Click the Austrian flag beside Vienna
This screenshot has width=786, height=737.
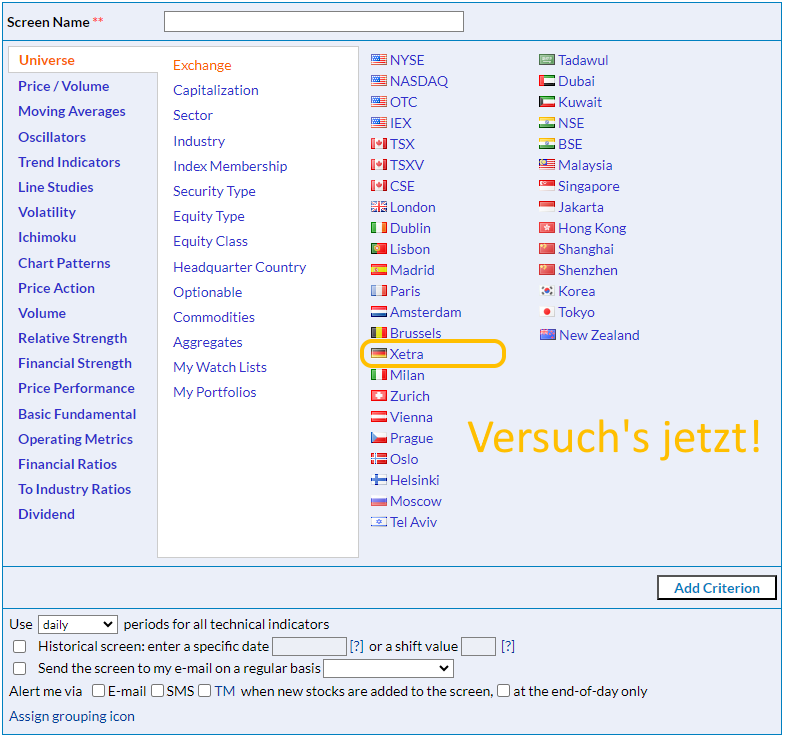[378, 417]
